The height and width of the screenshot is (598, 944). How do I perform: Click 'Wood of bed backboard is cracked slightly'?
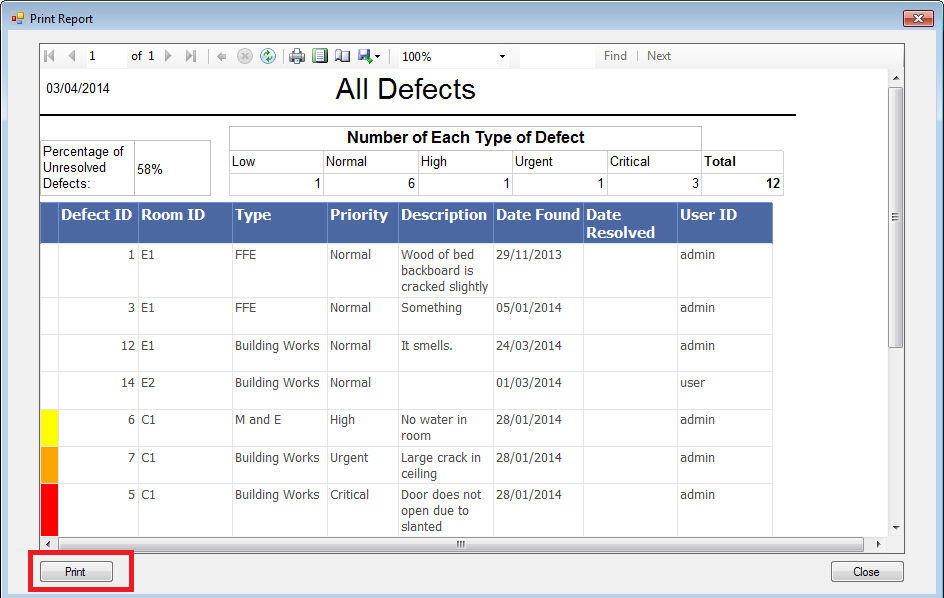tap(444, 270)
